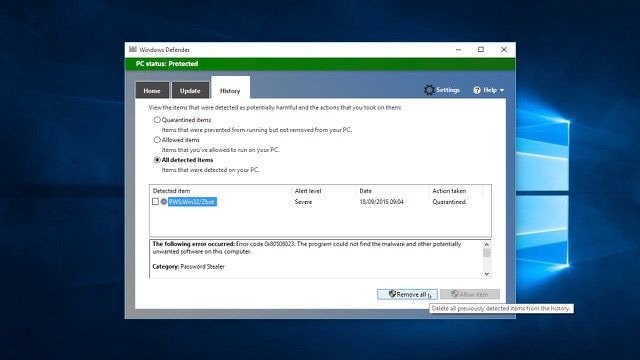Select All detected items radio button

[x=157, y=160]
